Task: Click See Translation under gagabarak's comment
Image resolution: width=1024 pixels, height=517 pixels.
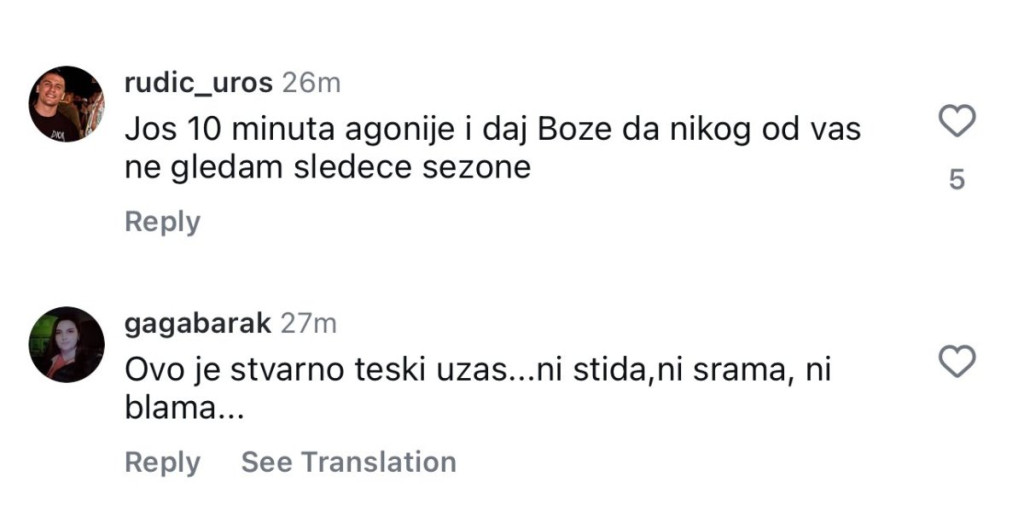Action: point(348,462)
